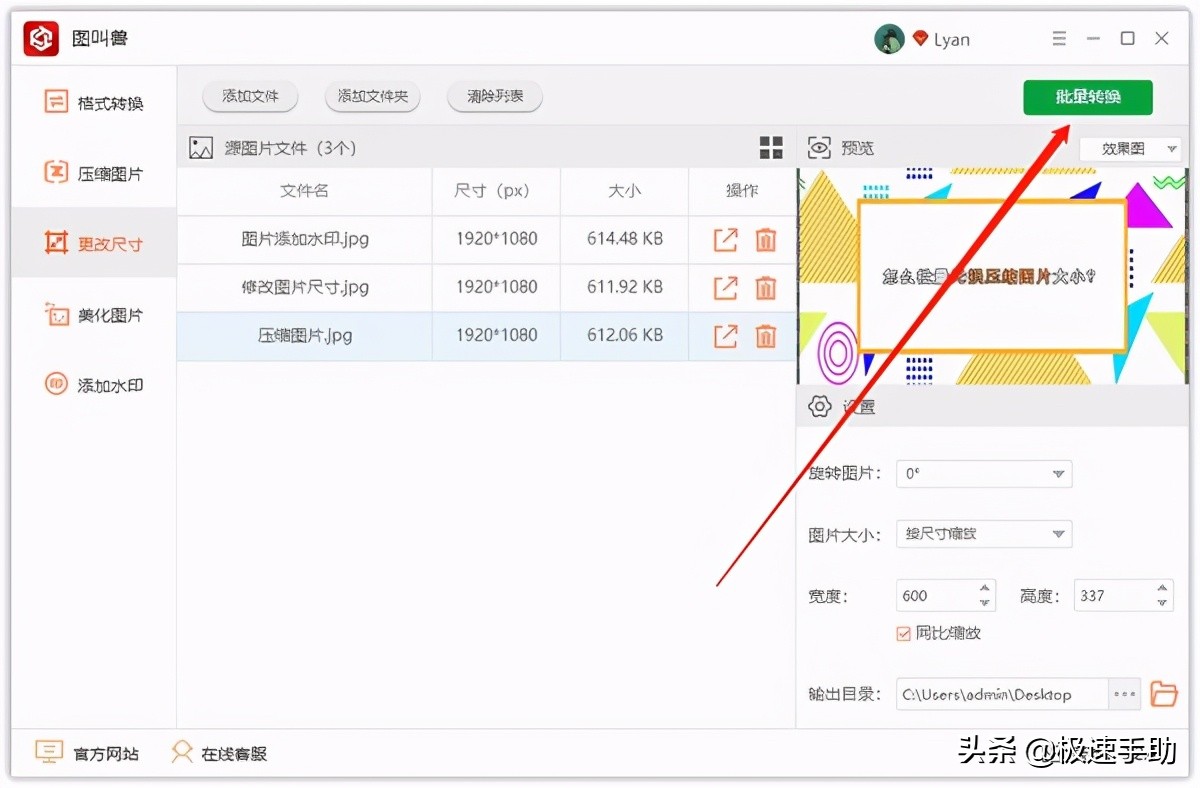Viewport: 1200px width, 788px height.
Task: Click the 高度 height input field
Action: (x=1110, y=596)
